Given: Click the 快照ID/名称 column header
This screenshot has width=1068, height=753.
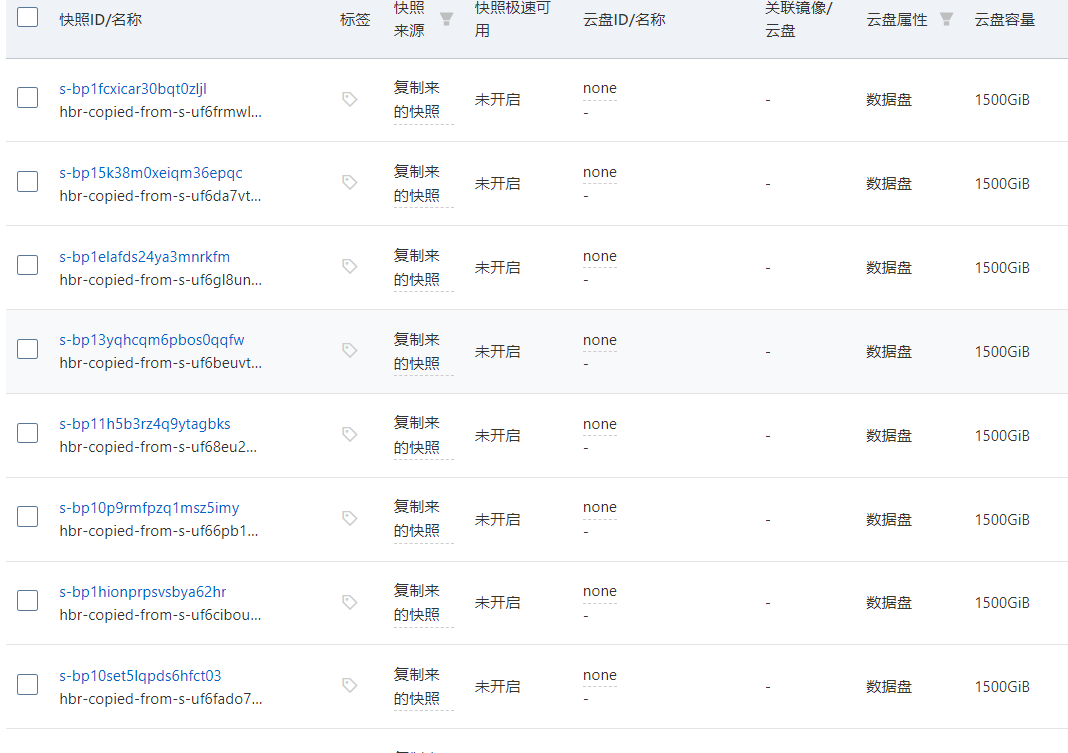Looking at the screenshot, I should pyautogui.click(x=101, y=20).
